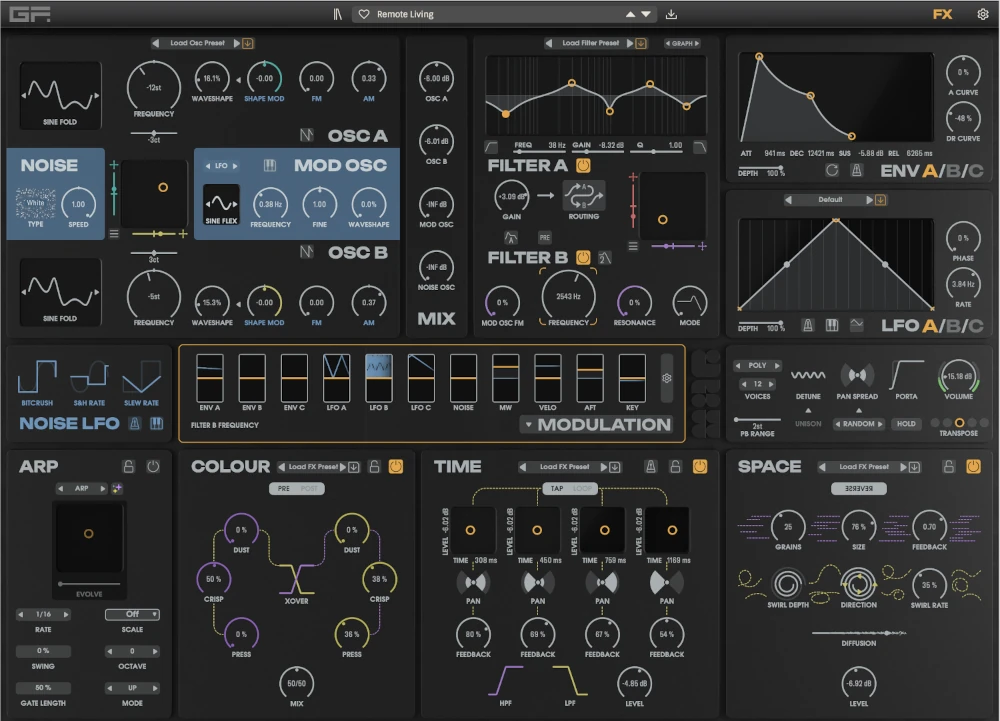
Task: Click the GRAPH button near the filter preset
Action: click(683, 43)
